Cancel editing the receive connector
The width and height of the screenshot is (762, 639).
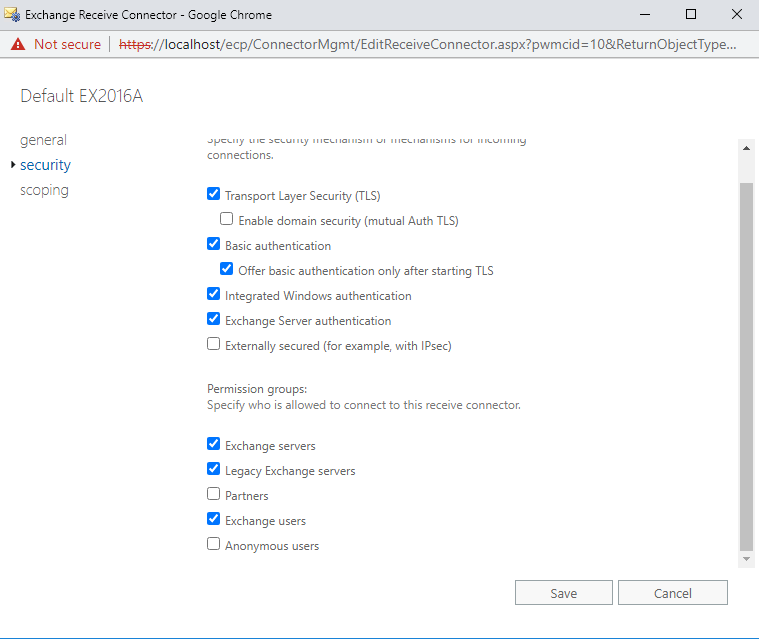(673, 593)
